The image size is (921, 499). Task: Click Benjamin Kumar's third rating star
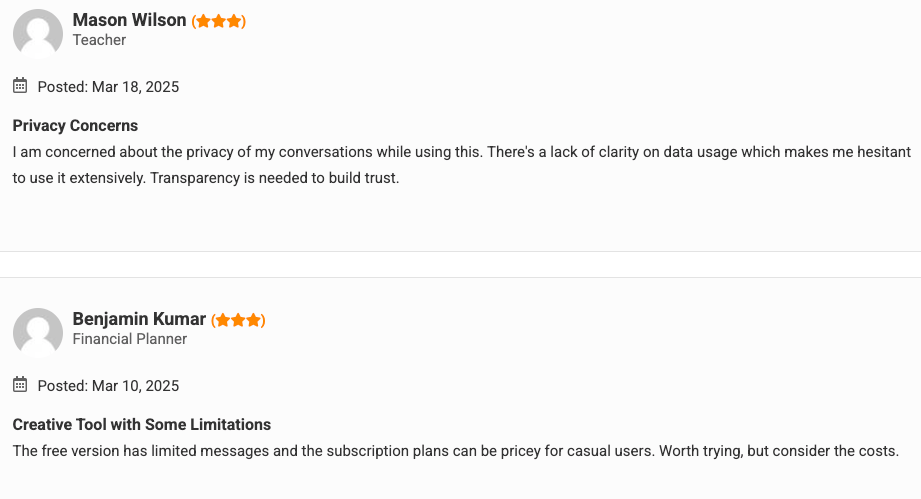tap(253, 320)
